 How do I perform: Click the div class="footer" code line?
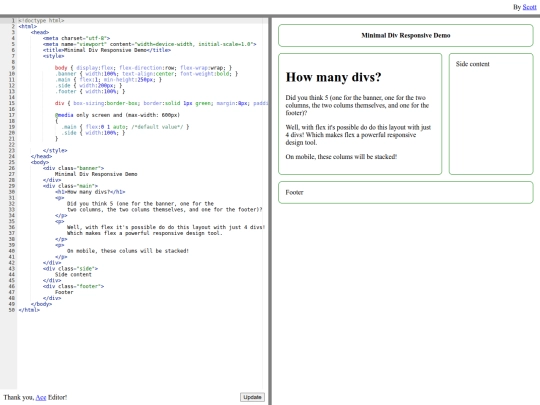[73, 286]
